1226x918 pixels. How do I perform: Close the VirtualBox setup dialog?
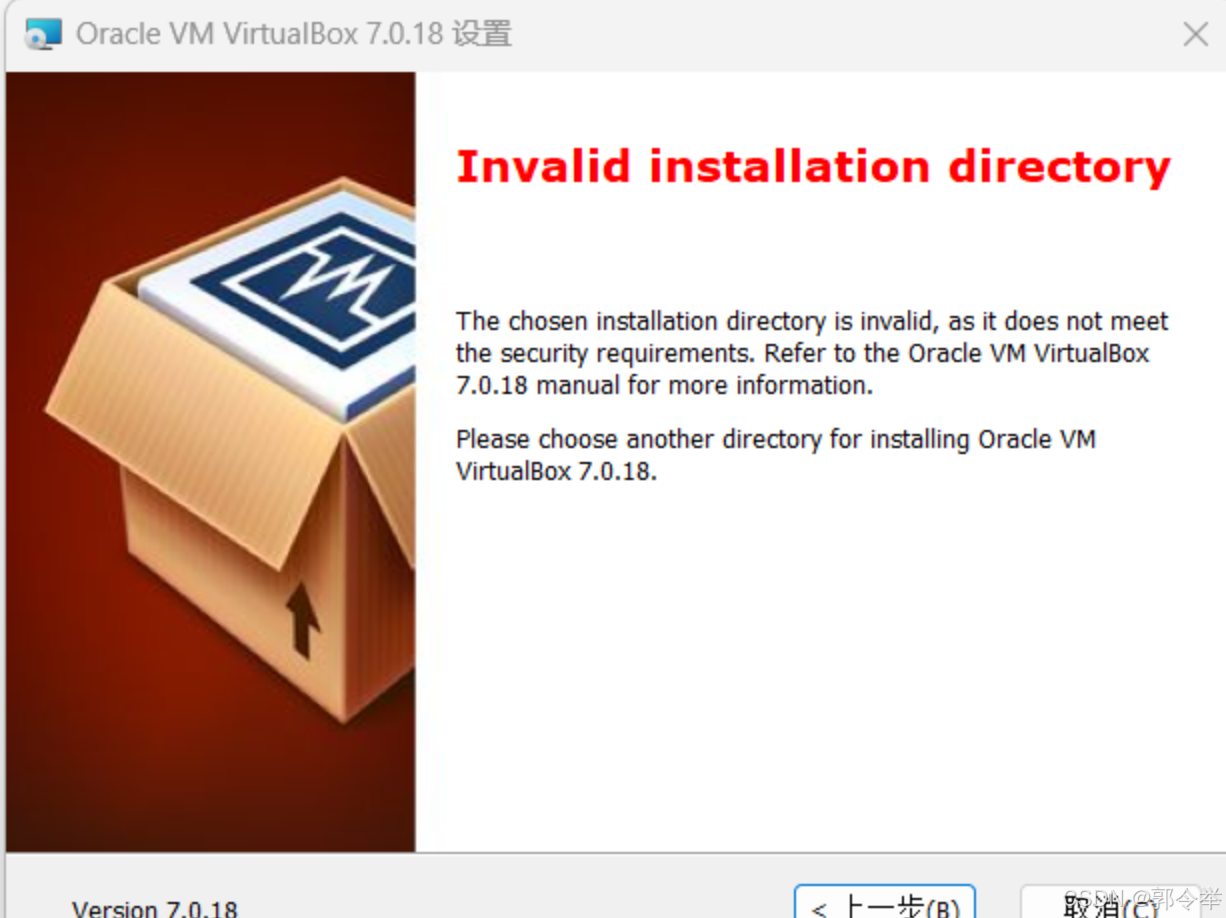point(1195,34)
